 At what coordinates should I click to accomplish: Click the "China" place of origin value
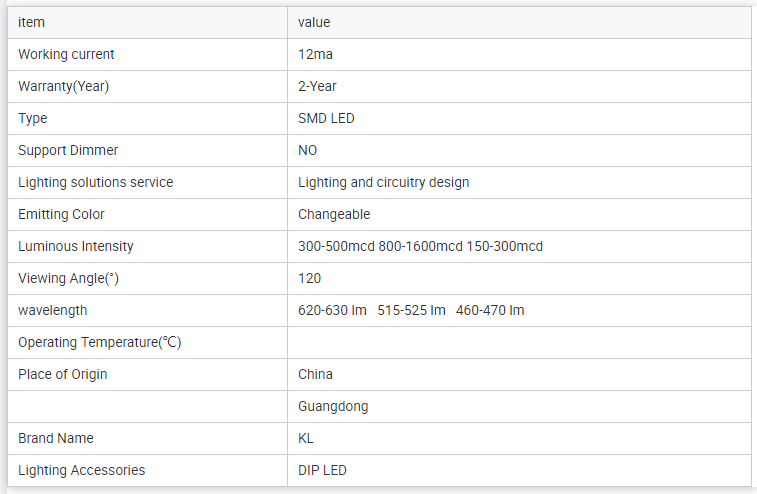315,374
